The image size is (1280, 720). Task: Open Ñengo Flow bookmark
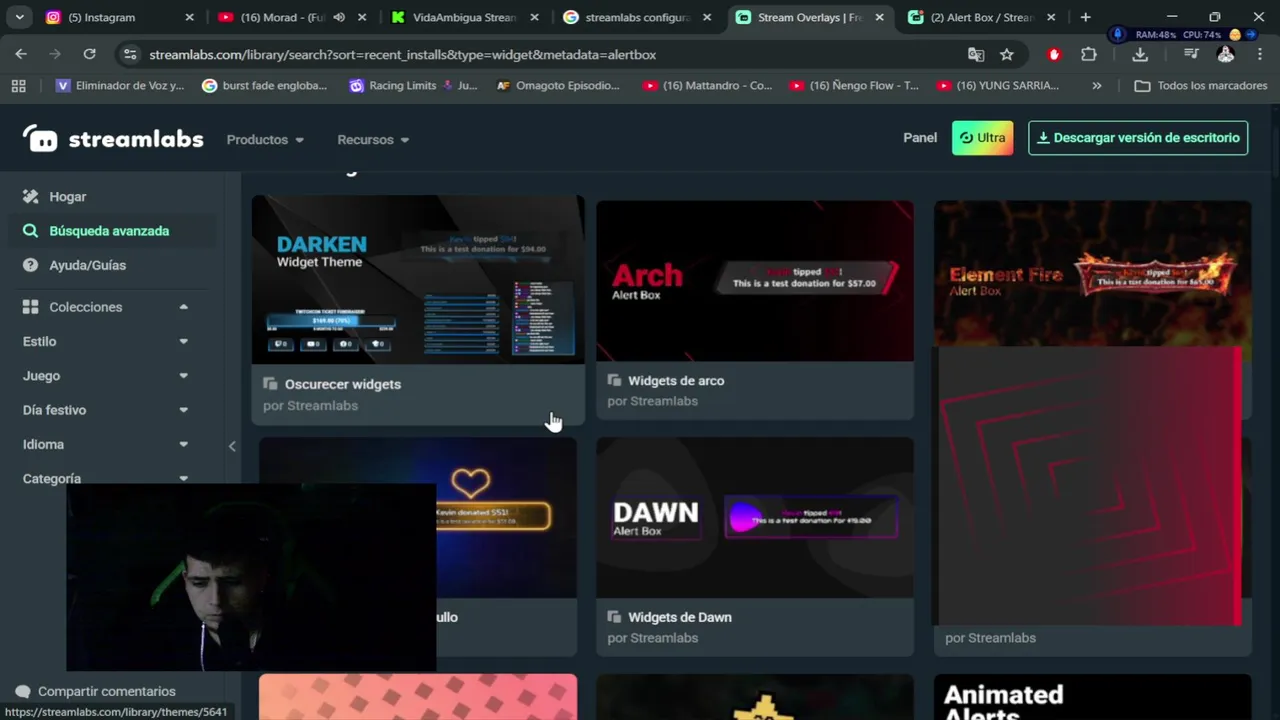(x=854, y=86)
